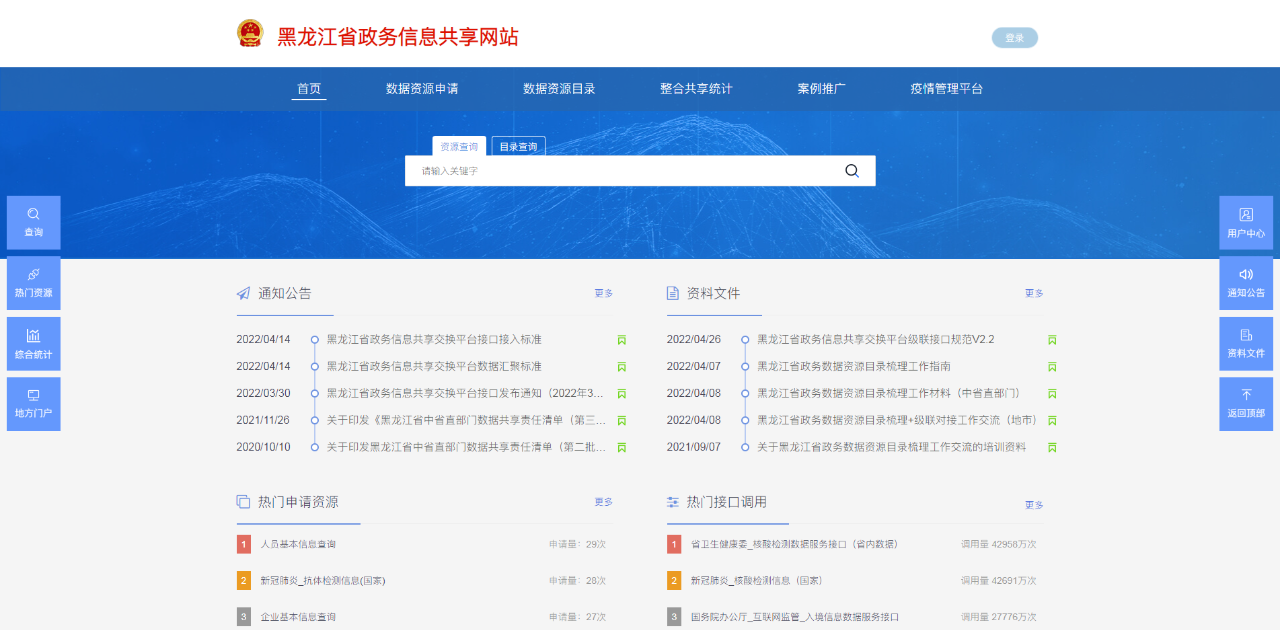Go to 首页 navigation item

point(309,89)
